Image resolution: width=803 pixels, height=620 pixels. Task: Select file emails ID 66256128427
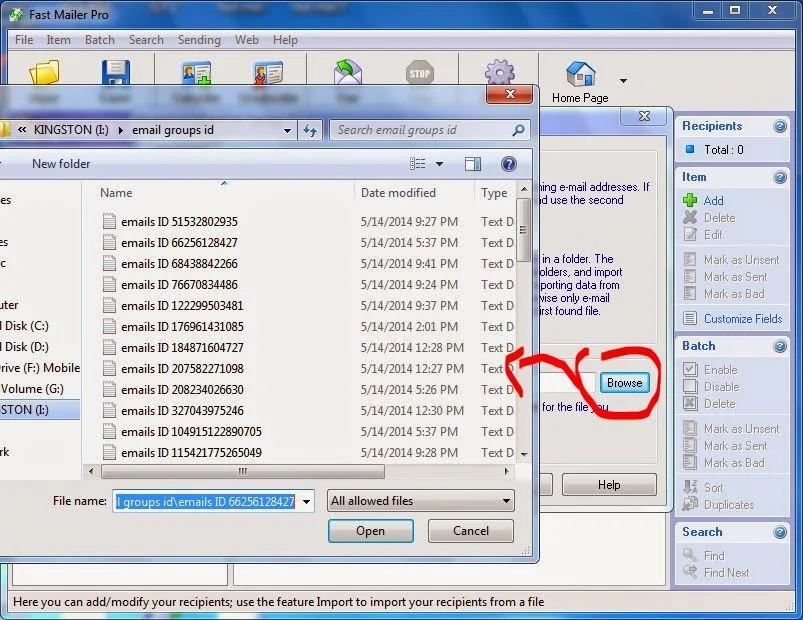(x=179, y=243)
